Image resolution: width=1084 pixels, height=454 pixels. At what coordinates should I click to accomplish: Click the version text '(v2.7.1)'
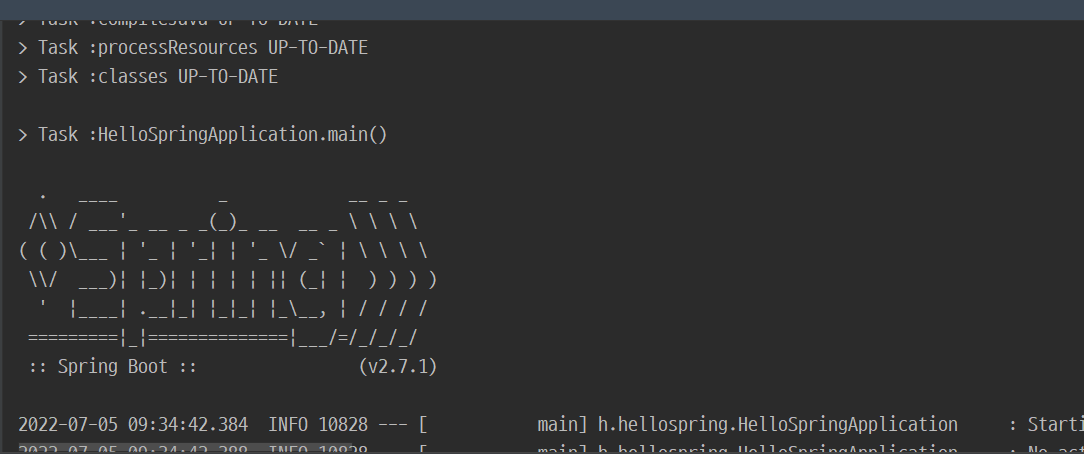pos(398,366)
